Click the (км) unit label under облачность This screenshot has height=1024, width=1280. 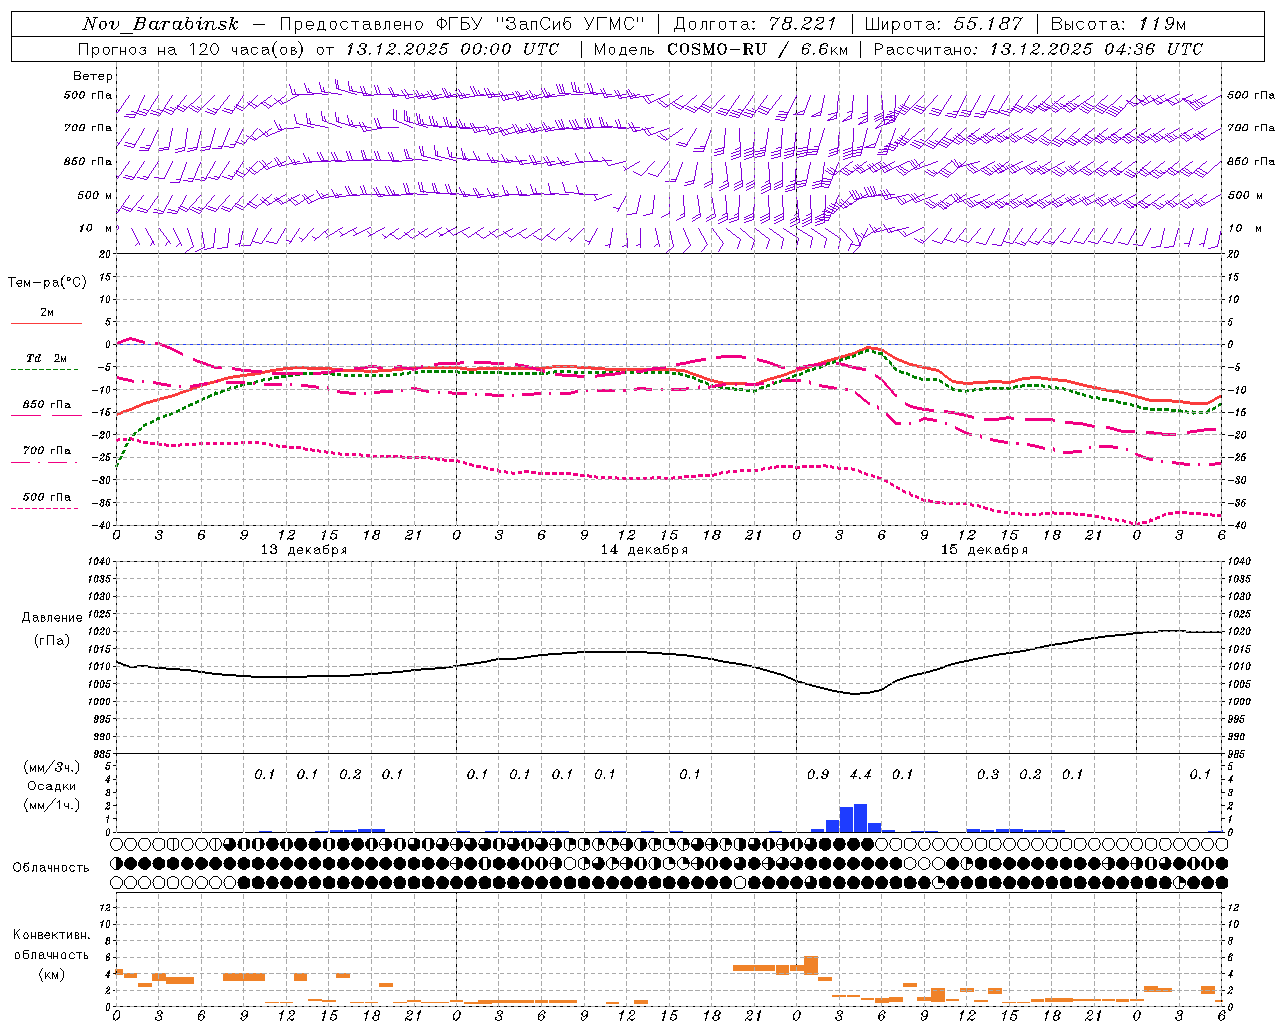pos(51,974)
